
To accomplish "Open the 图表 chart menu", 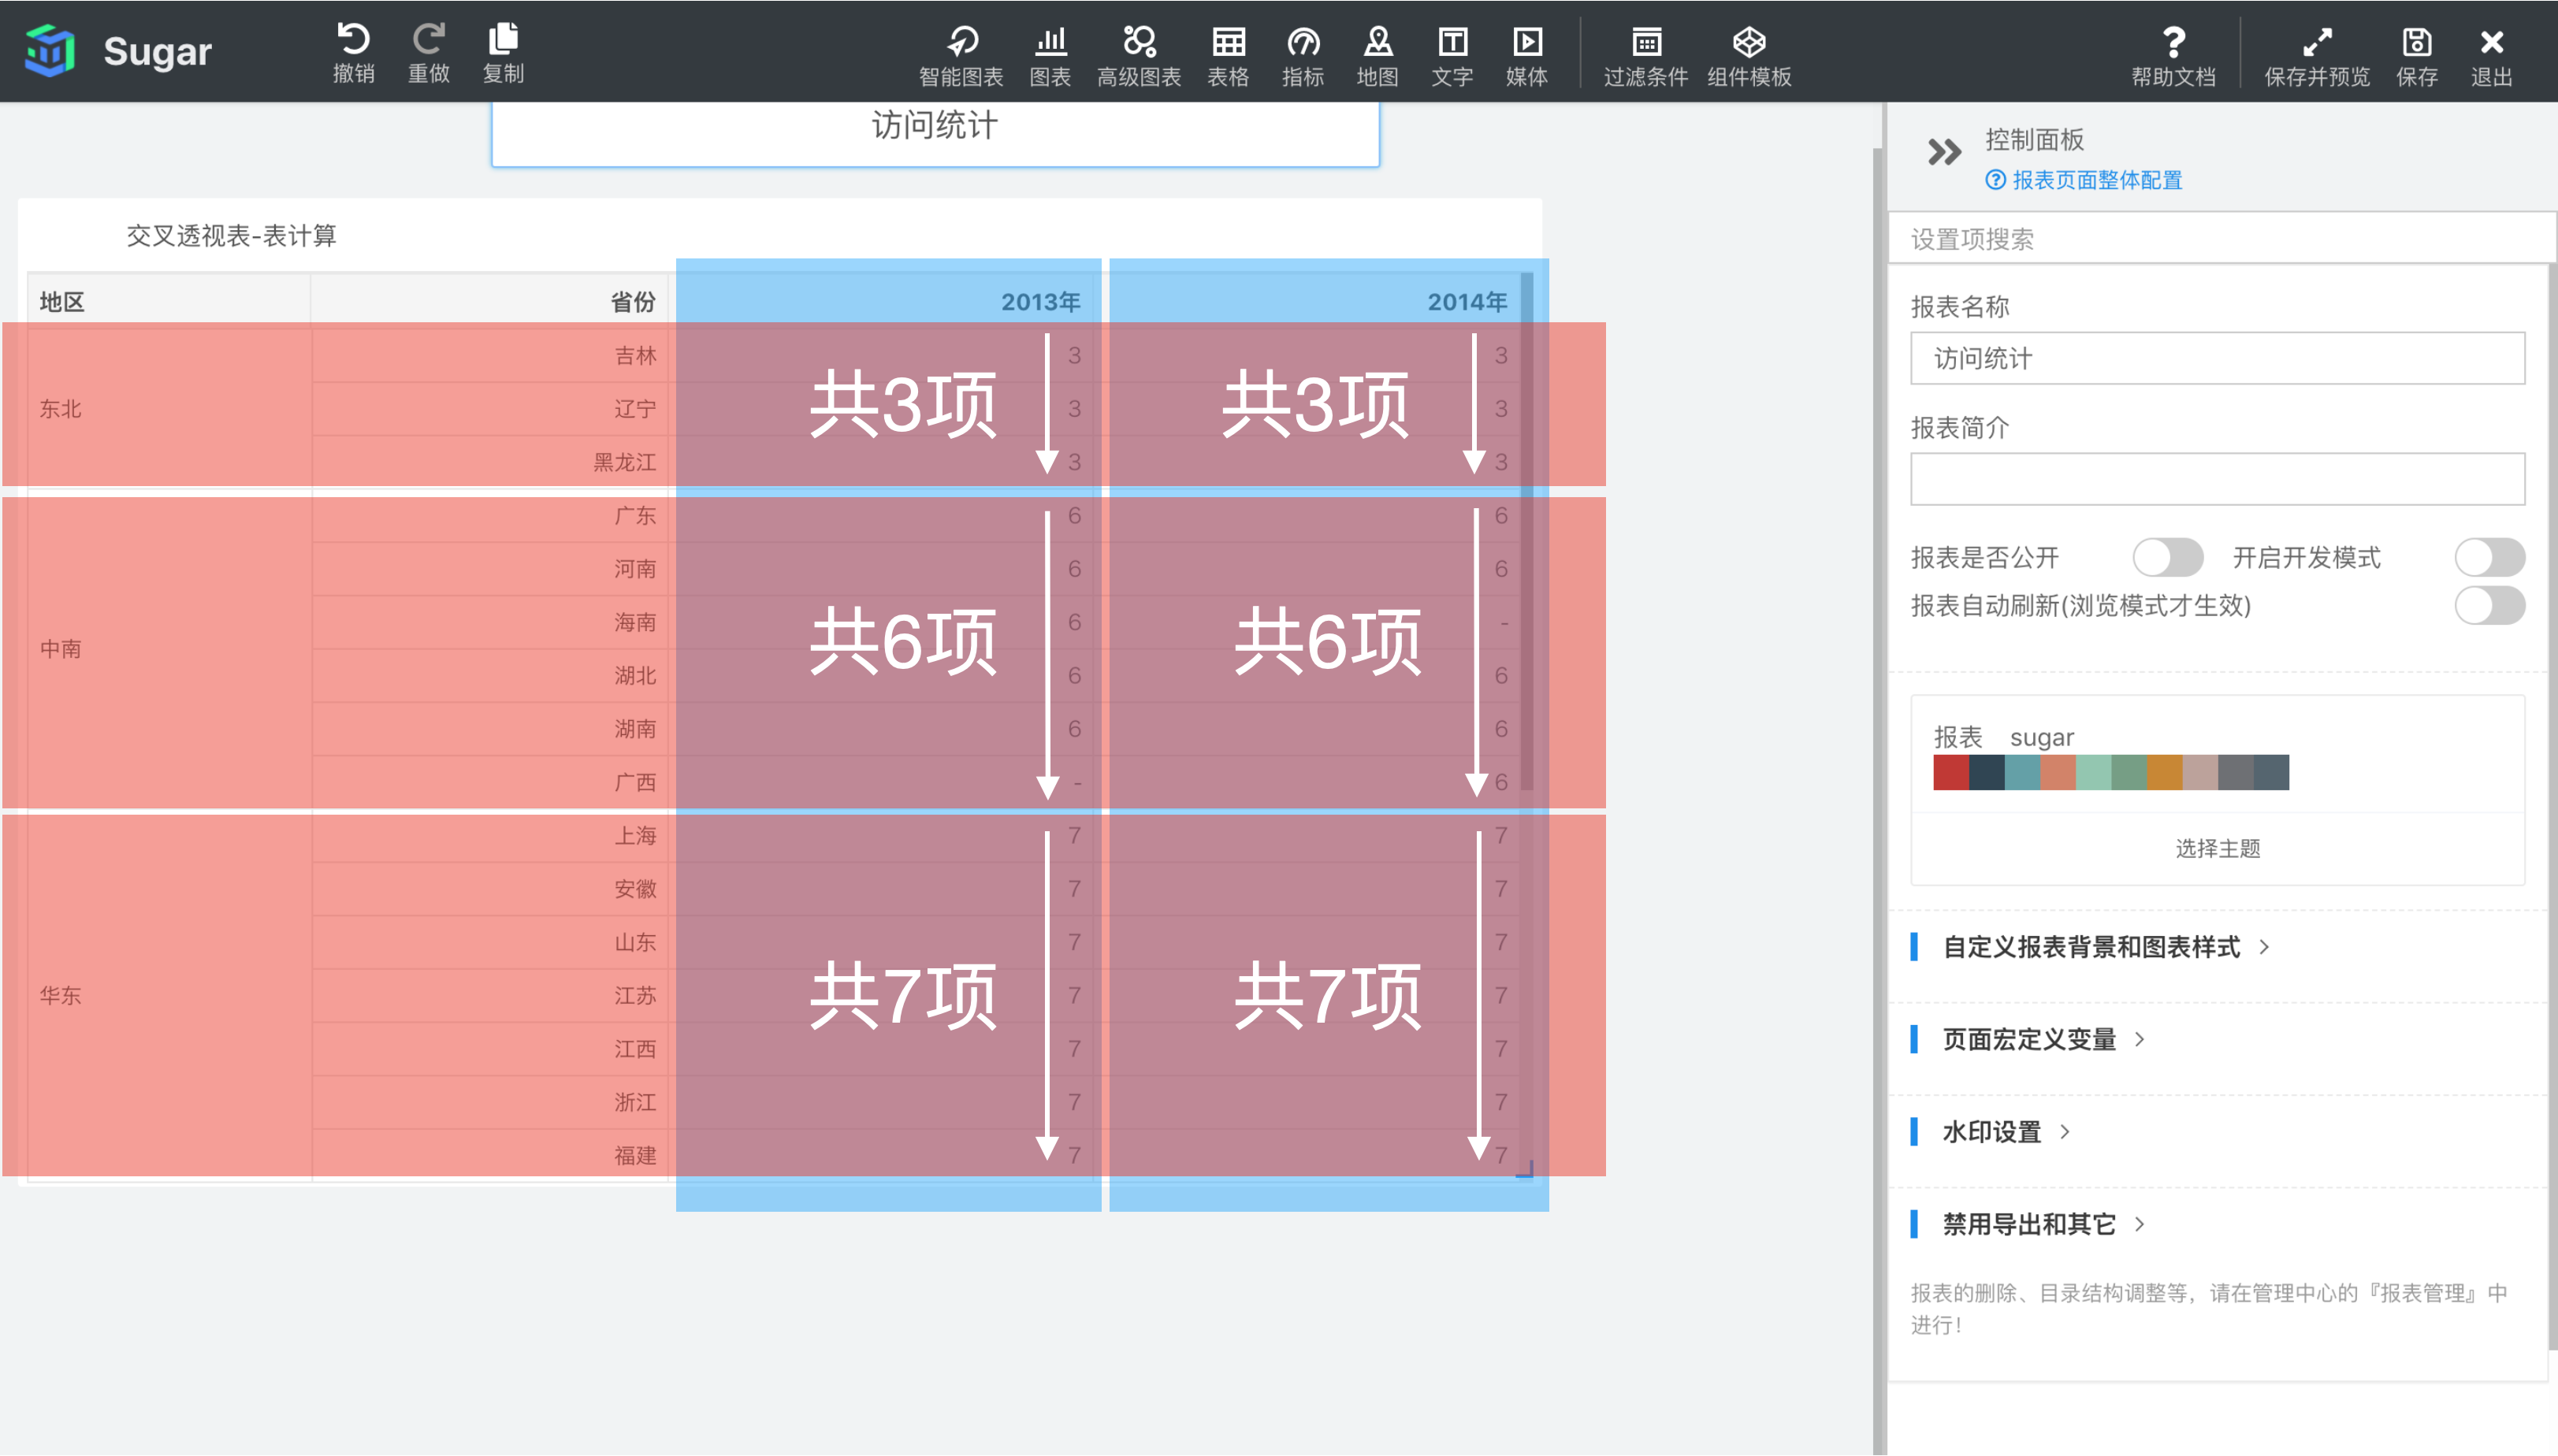I will coord(1050,56).
